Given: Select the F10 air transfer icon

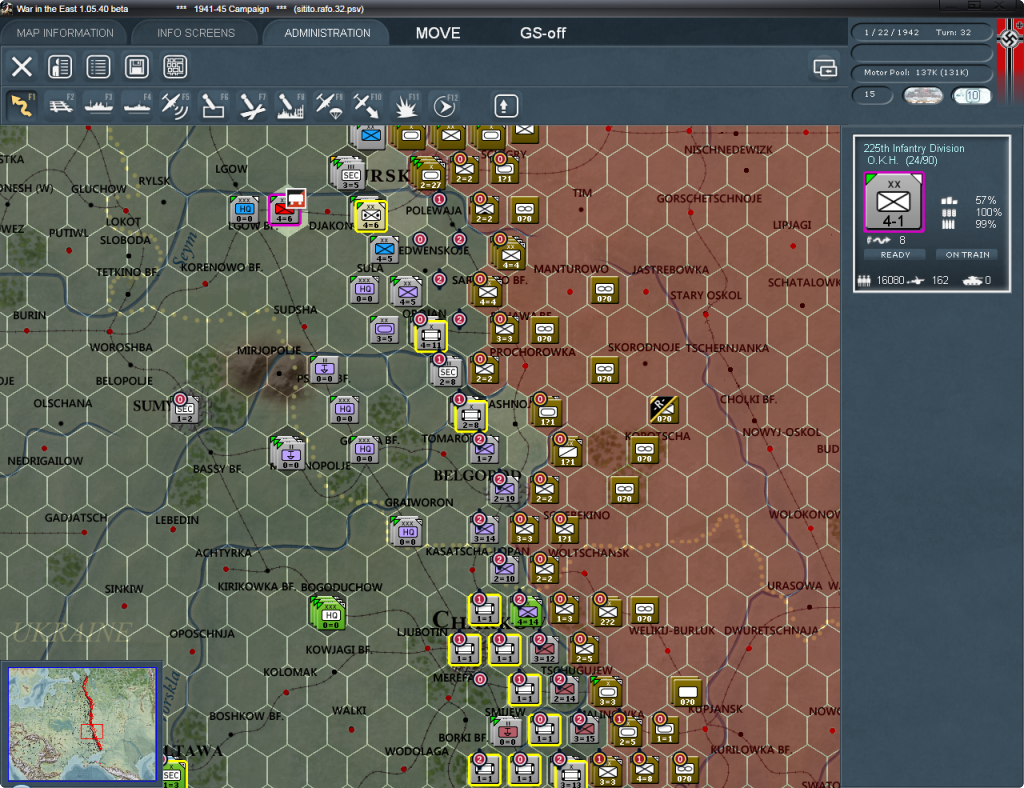Looking at the screenshot, I should (367, 105).
